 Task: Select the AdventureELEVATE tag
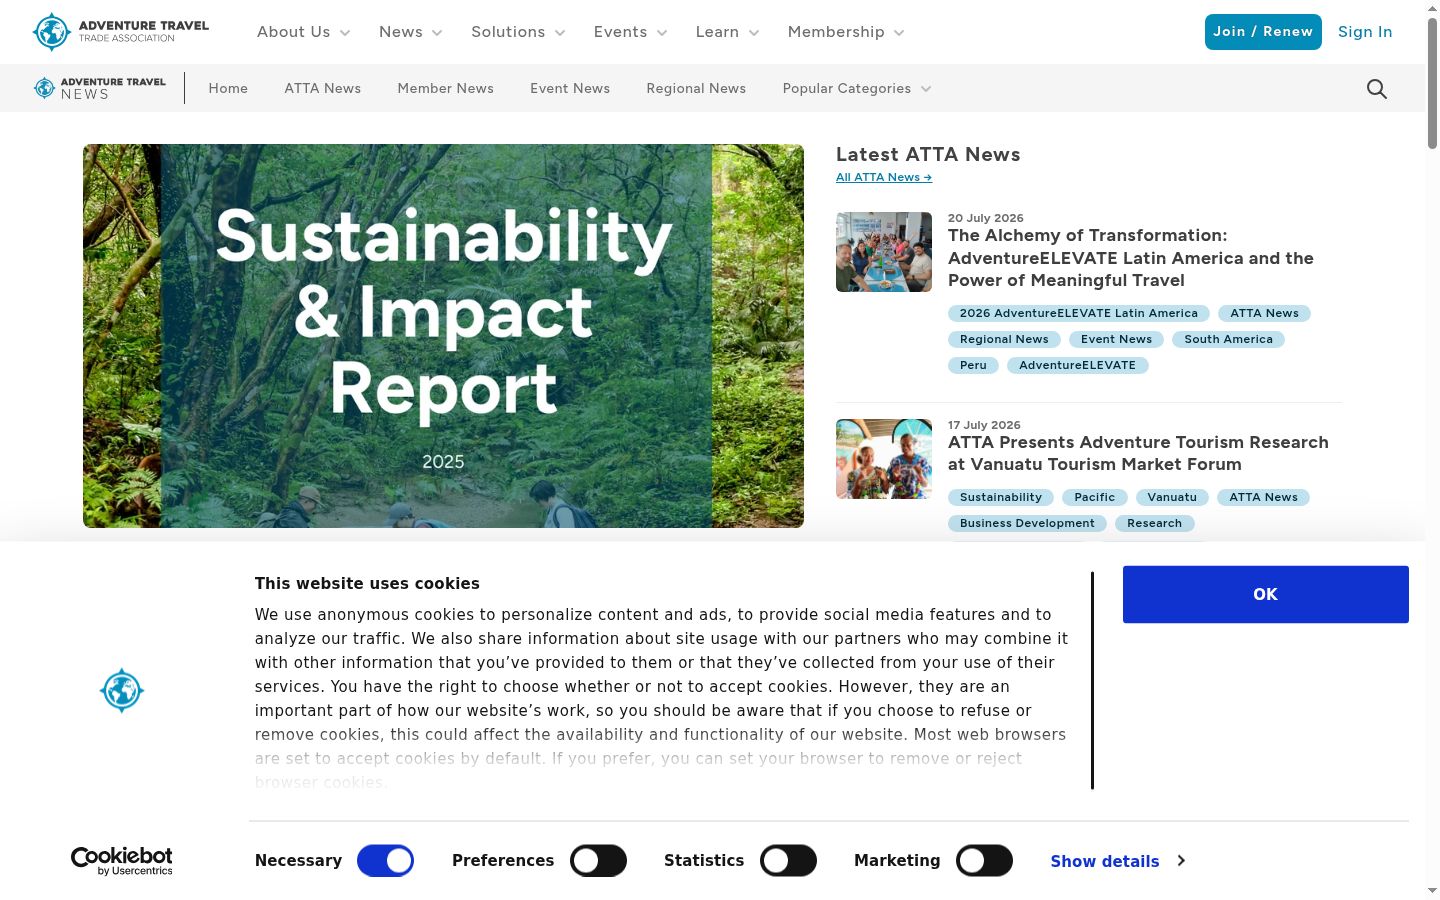(1077, 365)
